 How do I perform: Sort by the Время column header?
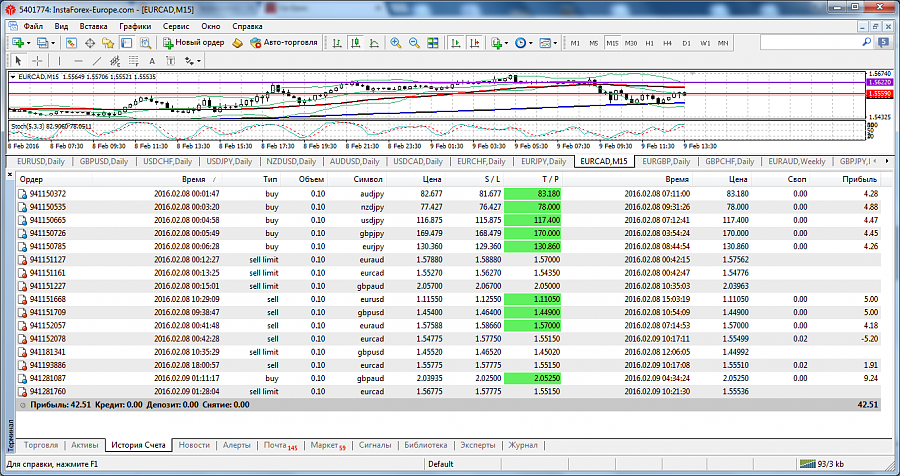(x=193, y=179)
